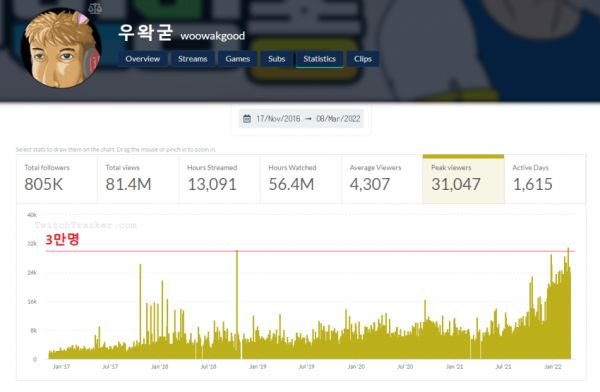600x392 pixels.
Task: Toggle Total views stat on chart
Action: [x=138, y=179]
